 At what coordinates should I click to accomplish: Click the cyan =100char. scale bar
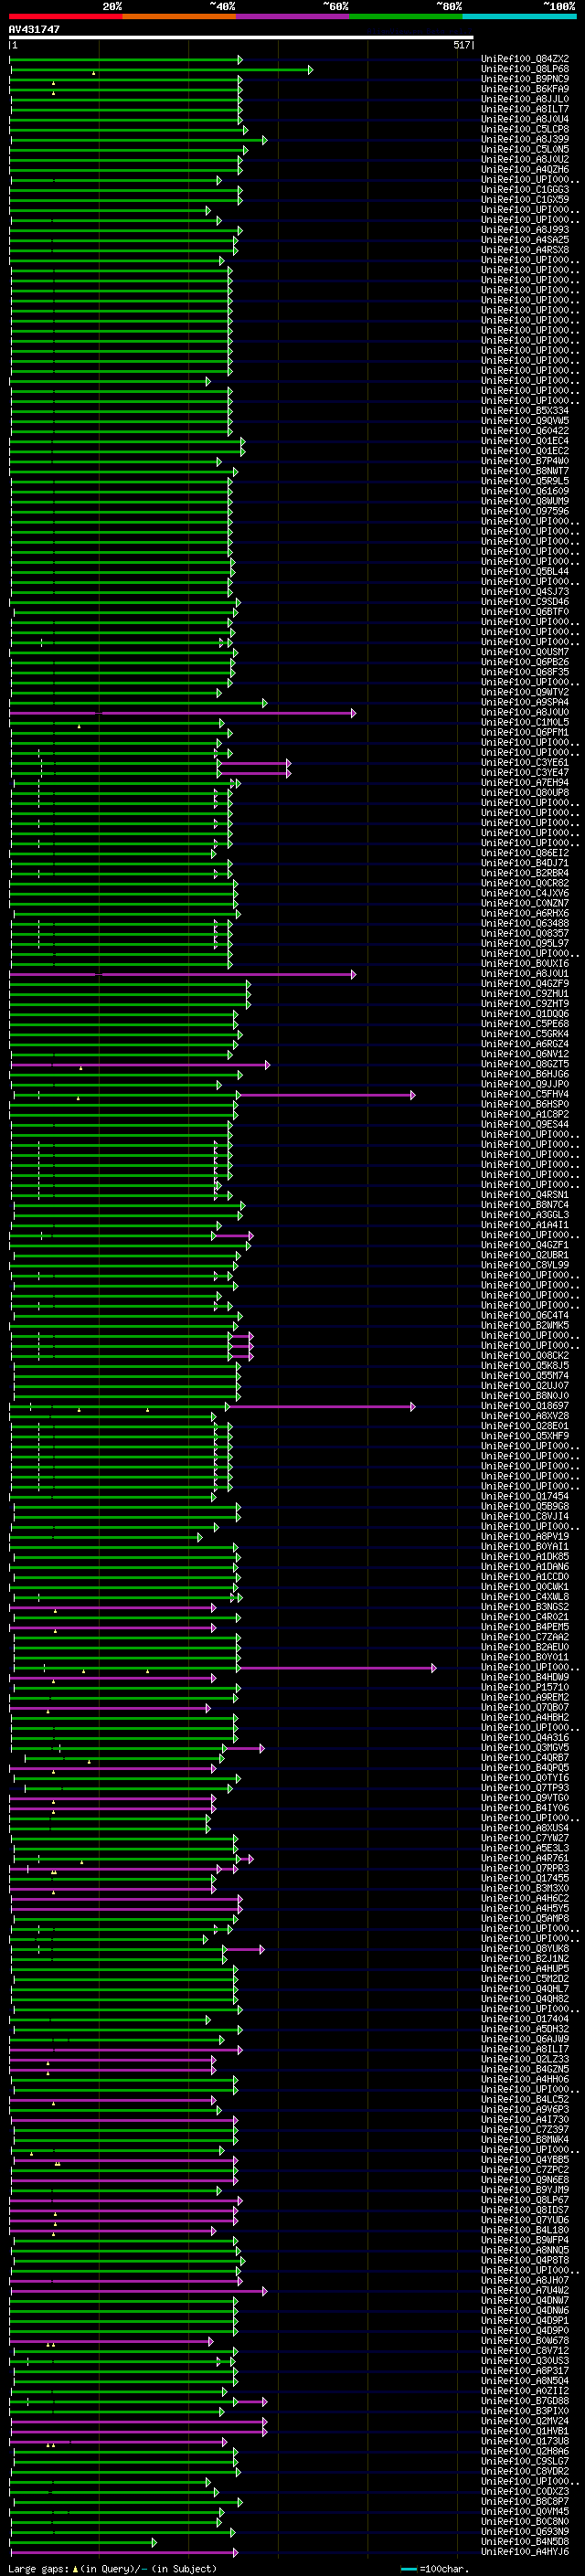coord(408,2569)
